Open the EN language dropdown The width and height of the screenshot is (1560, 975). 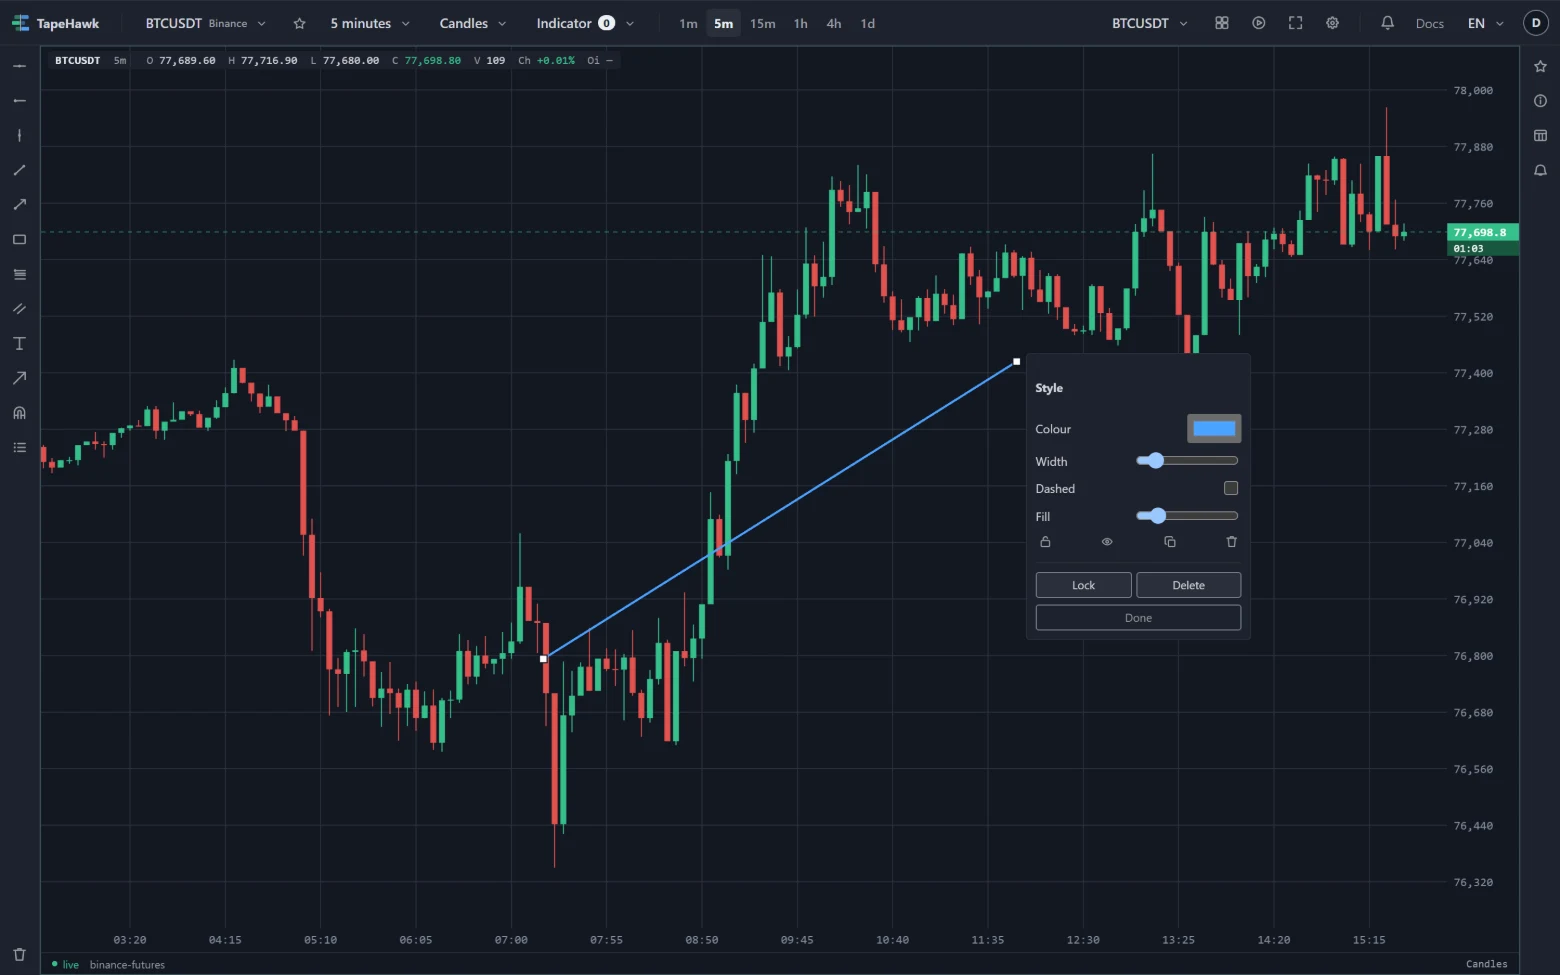tap(1486, 23)
